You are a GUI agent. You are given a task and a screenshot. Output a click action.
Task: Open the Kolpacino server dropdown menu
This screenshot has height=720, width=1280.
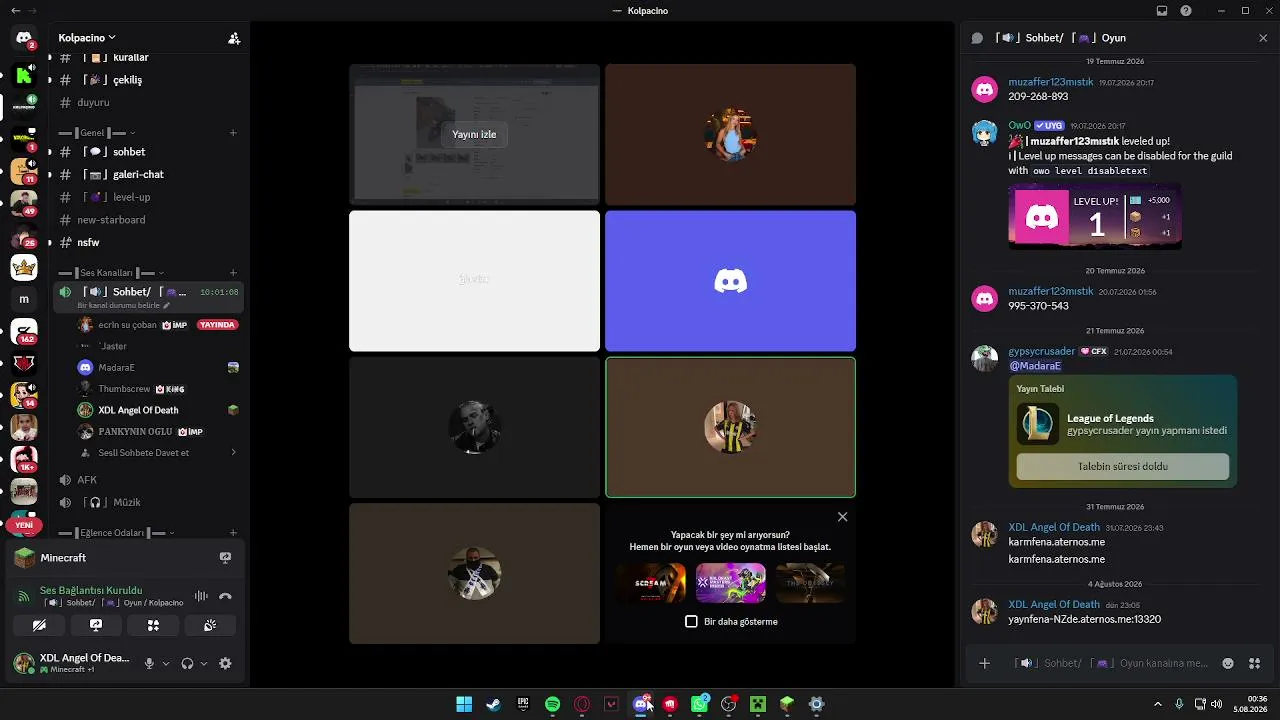click(87, 38)
